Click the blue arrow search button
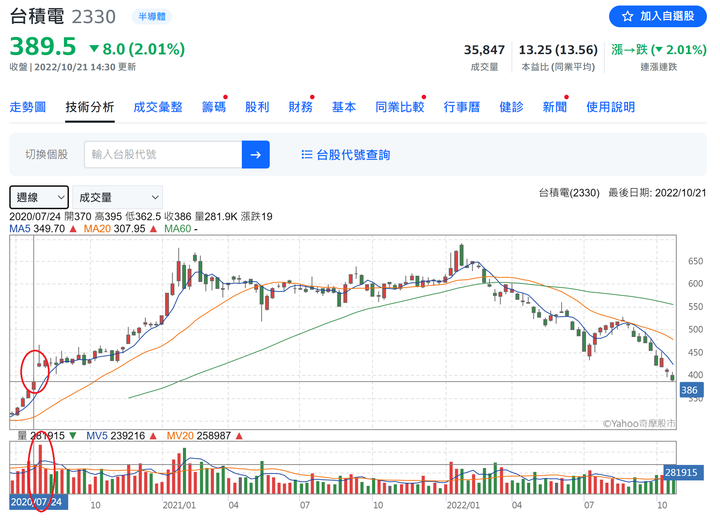The image size is (720, 521). [256, 155]
